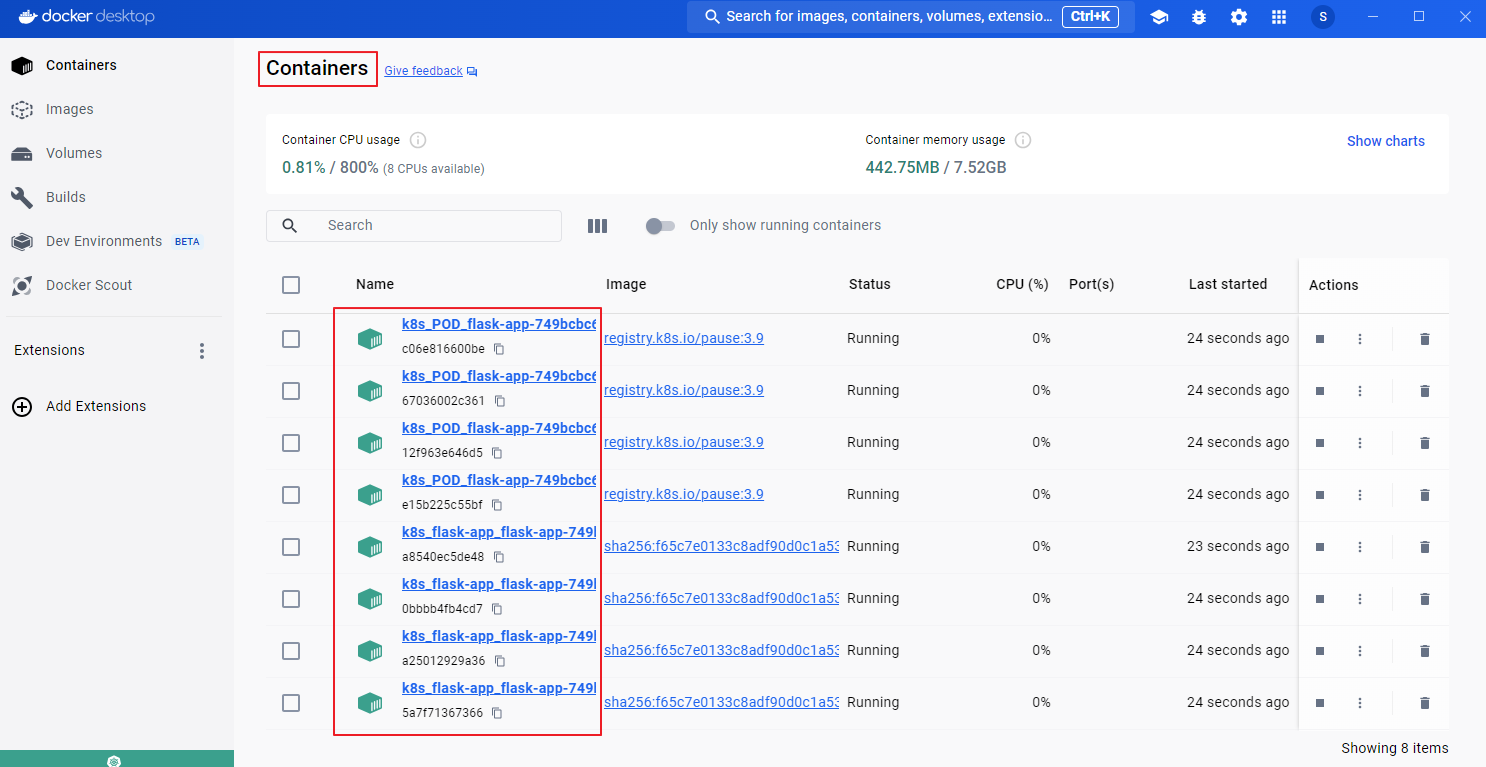Open more actions menu for 0bbbb4fb4cd7

(x=1360, y=599)
